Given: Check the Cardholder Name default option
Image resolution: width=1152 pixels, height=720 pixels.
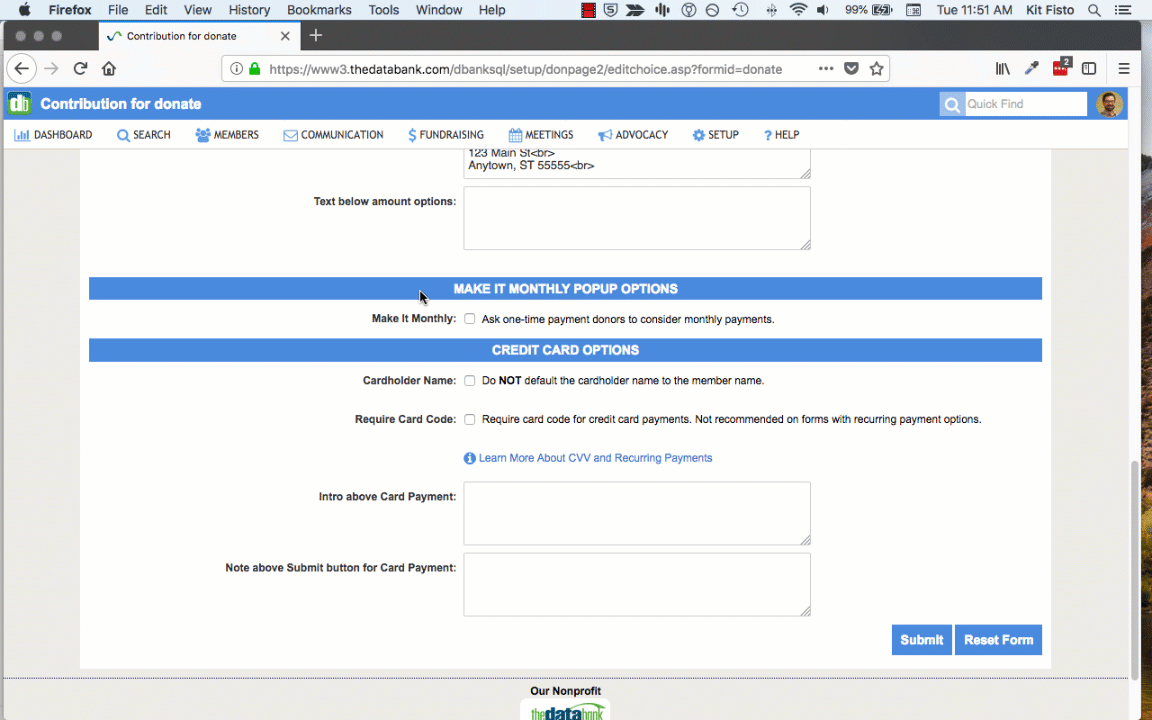Looking at the screenshot, I should 469,381.
